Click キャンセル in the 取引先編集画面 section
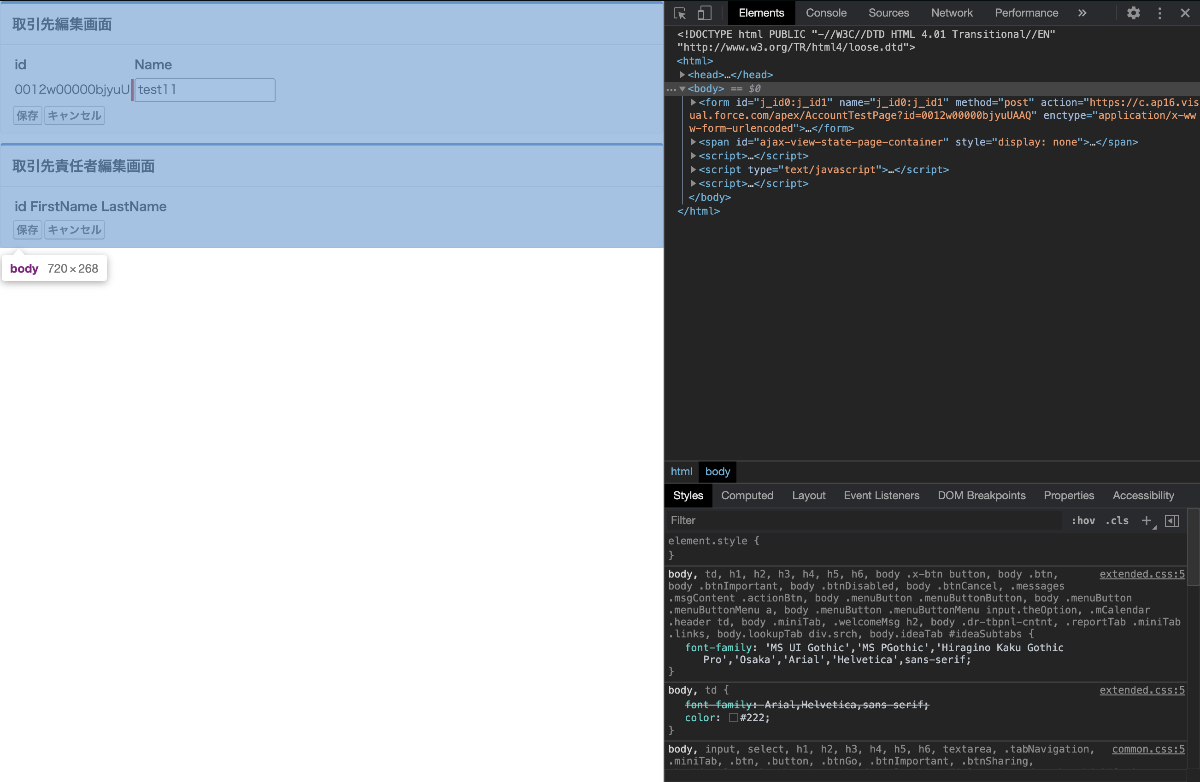This screenshot has width=1200, height=782. tap(74, 116)
